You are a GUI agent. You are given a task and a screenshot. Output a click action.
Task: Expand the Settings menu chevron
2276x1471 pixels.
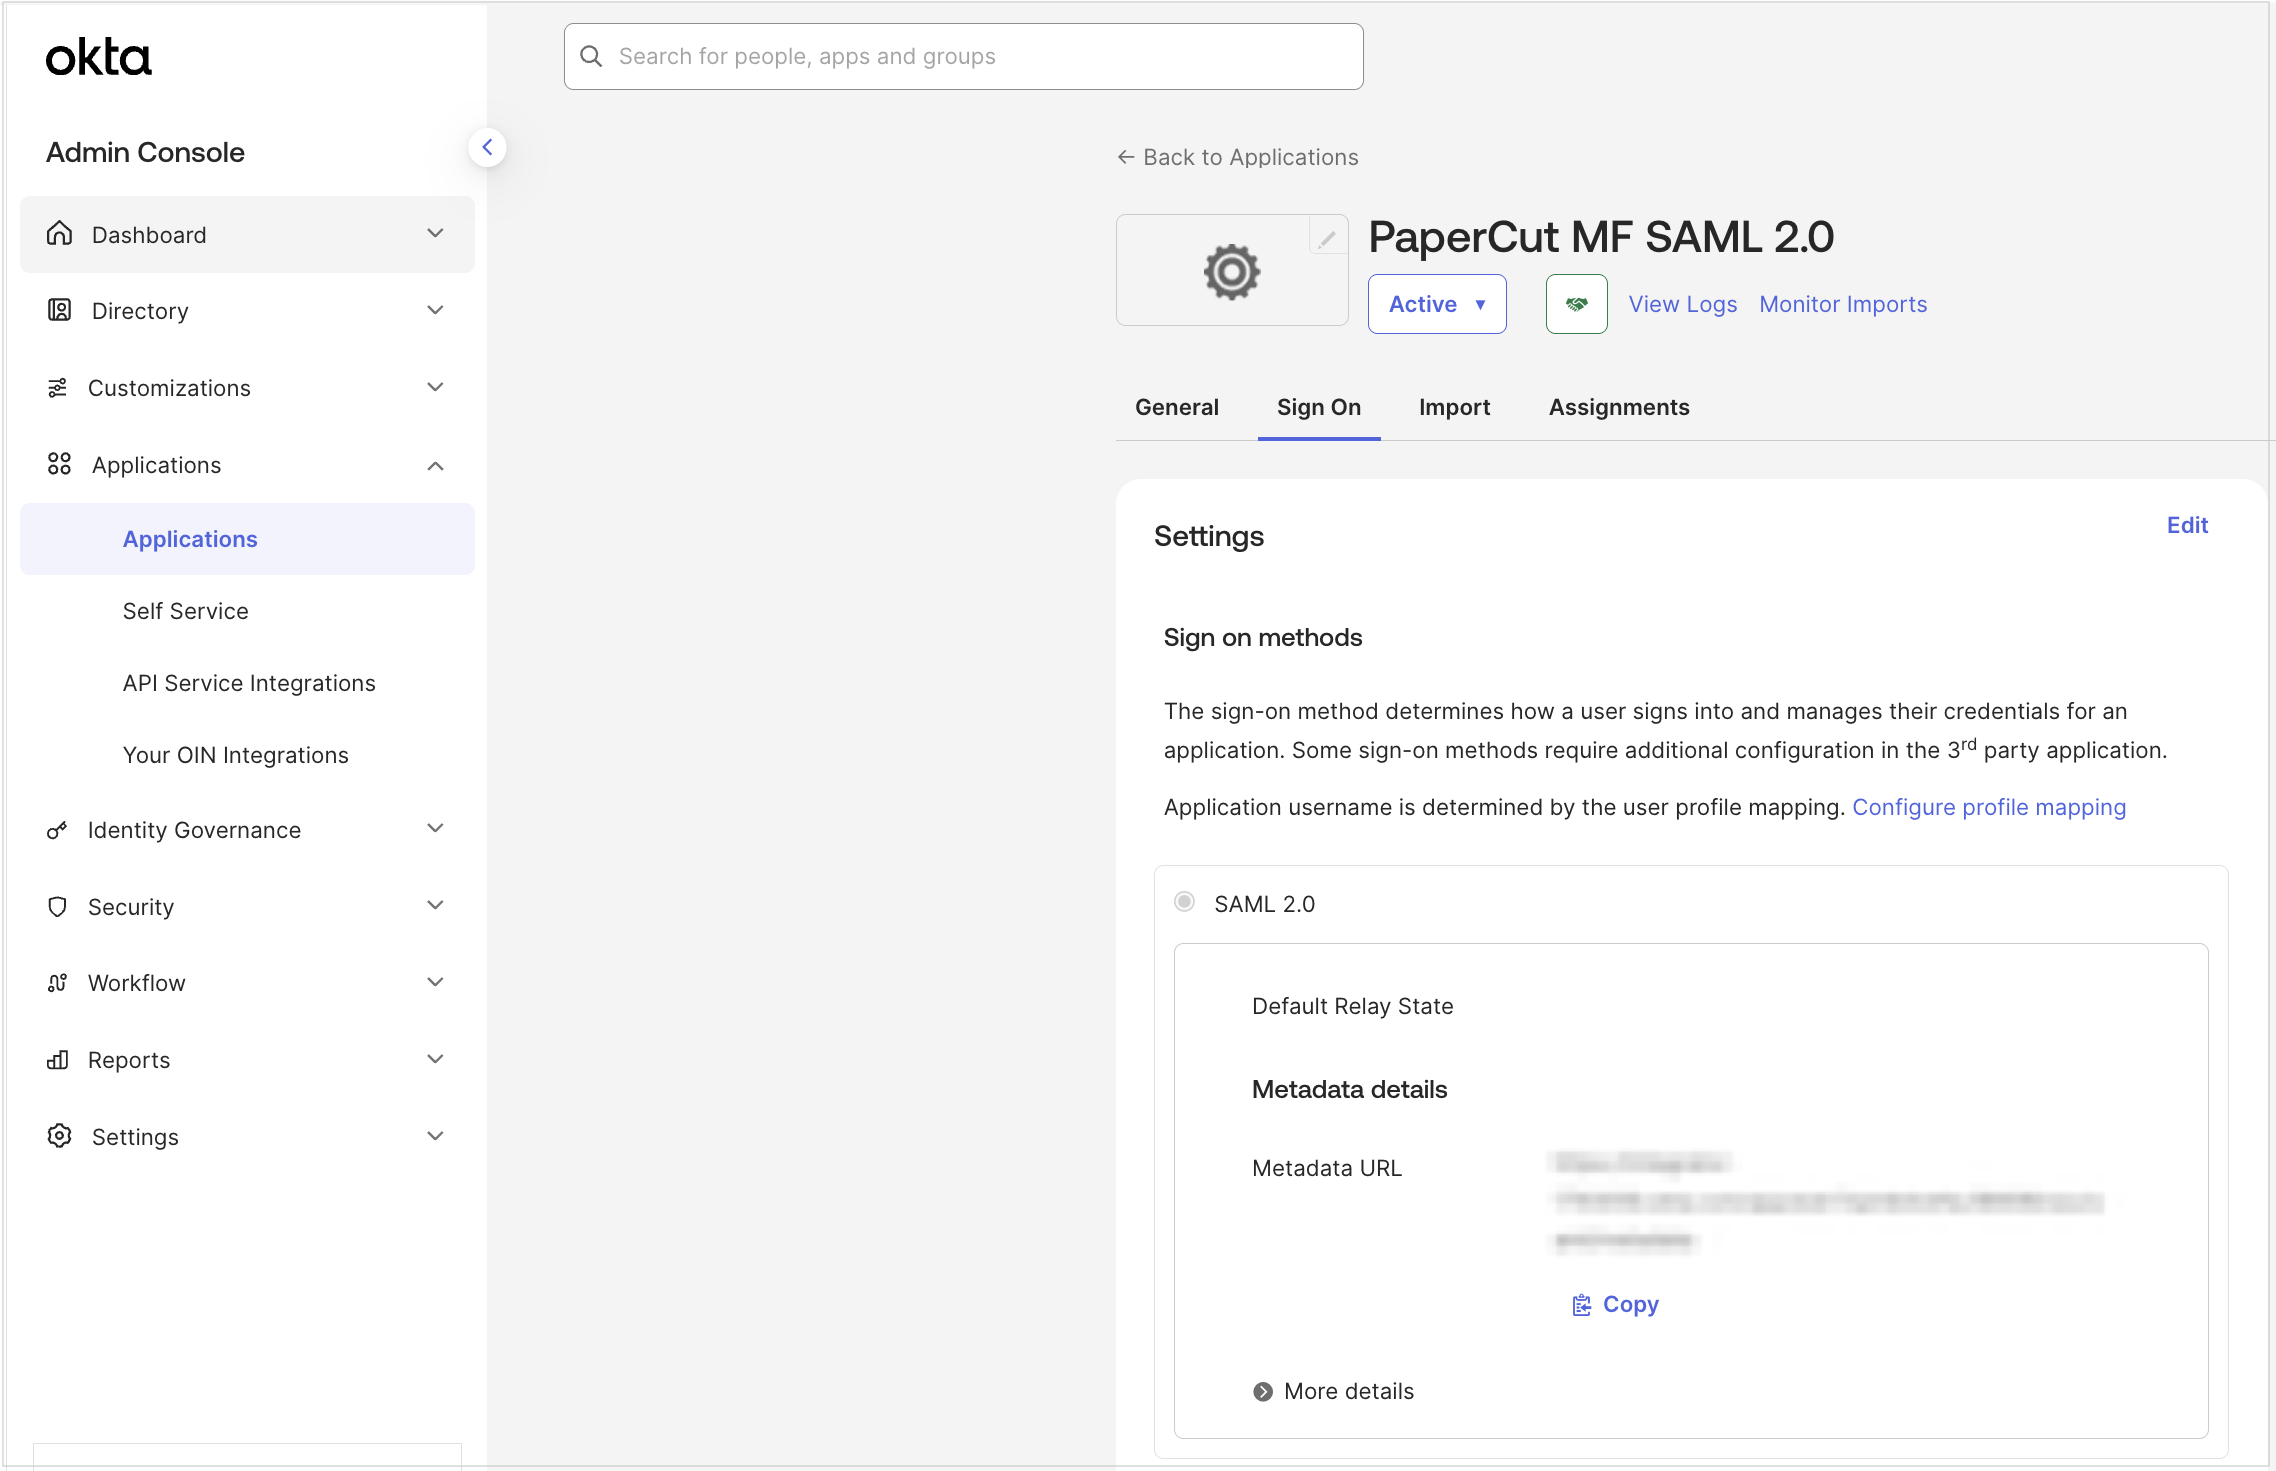[436, 1137]
